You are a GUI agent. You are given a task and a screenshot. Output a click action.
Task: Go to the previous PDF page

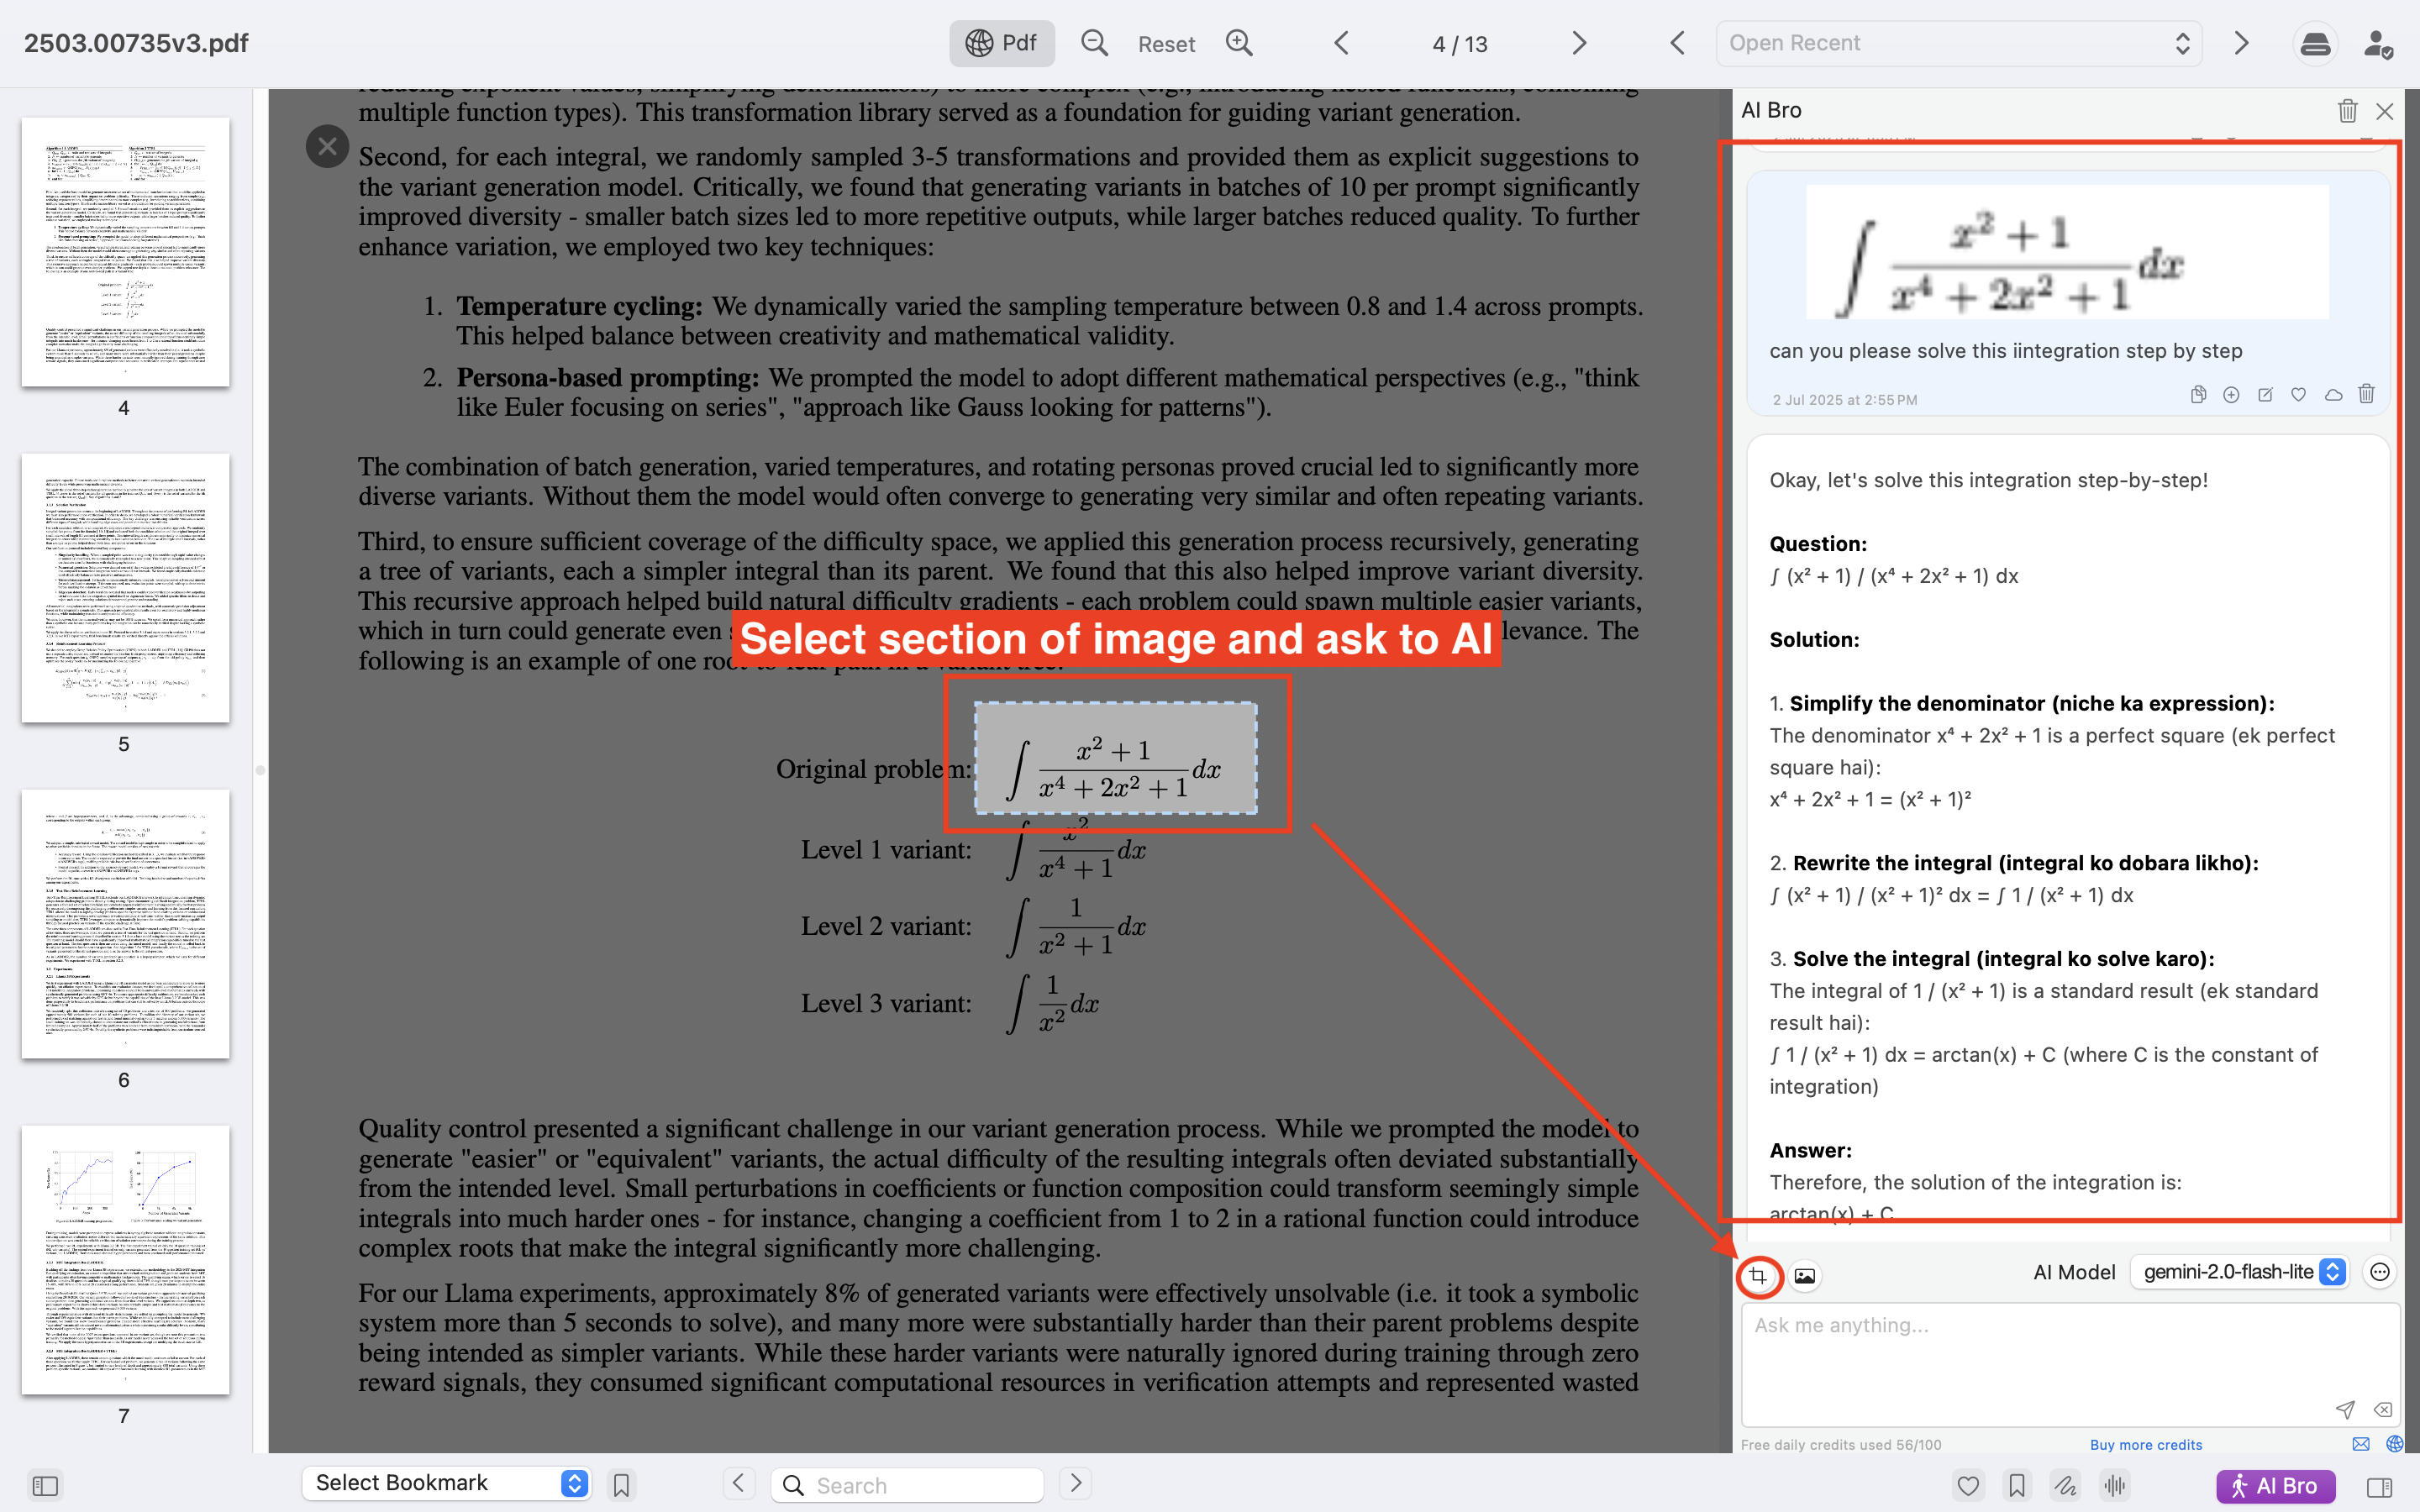tap(1342, 43)
